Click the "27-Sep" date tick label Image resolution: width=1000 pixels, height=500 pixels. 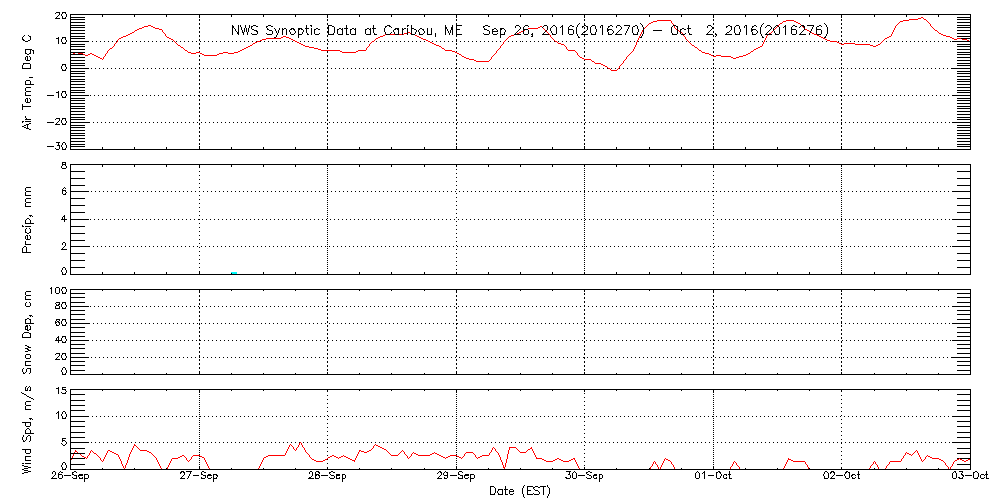tap(200, 478)
